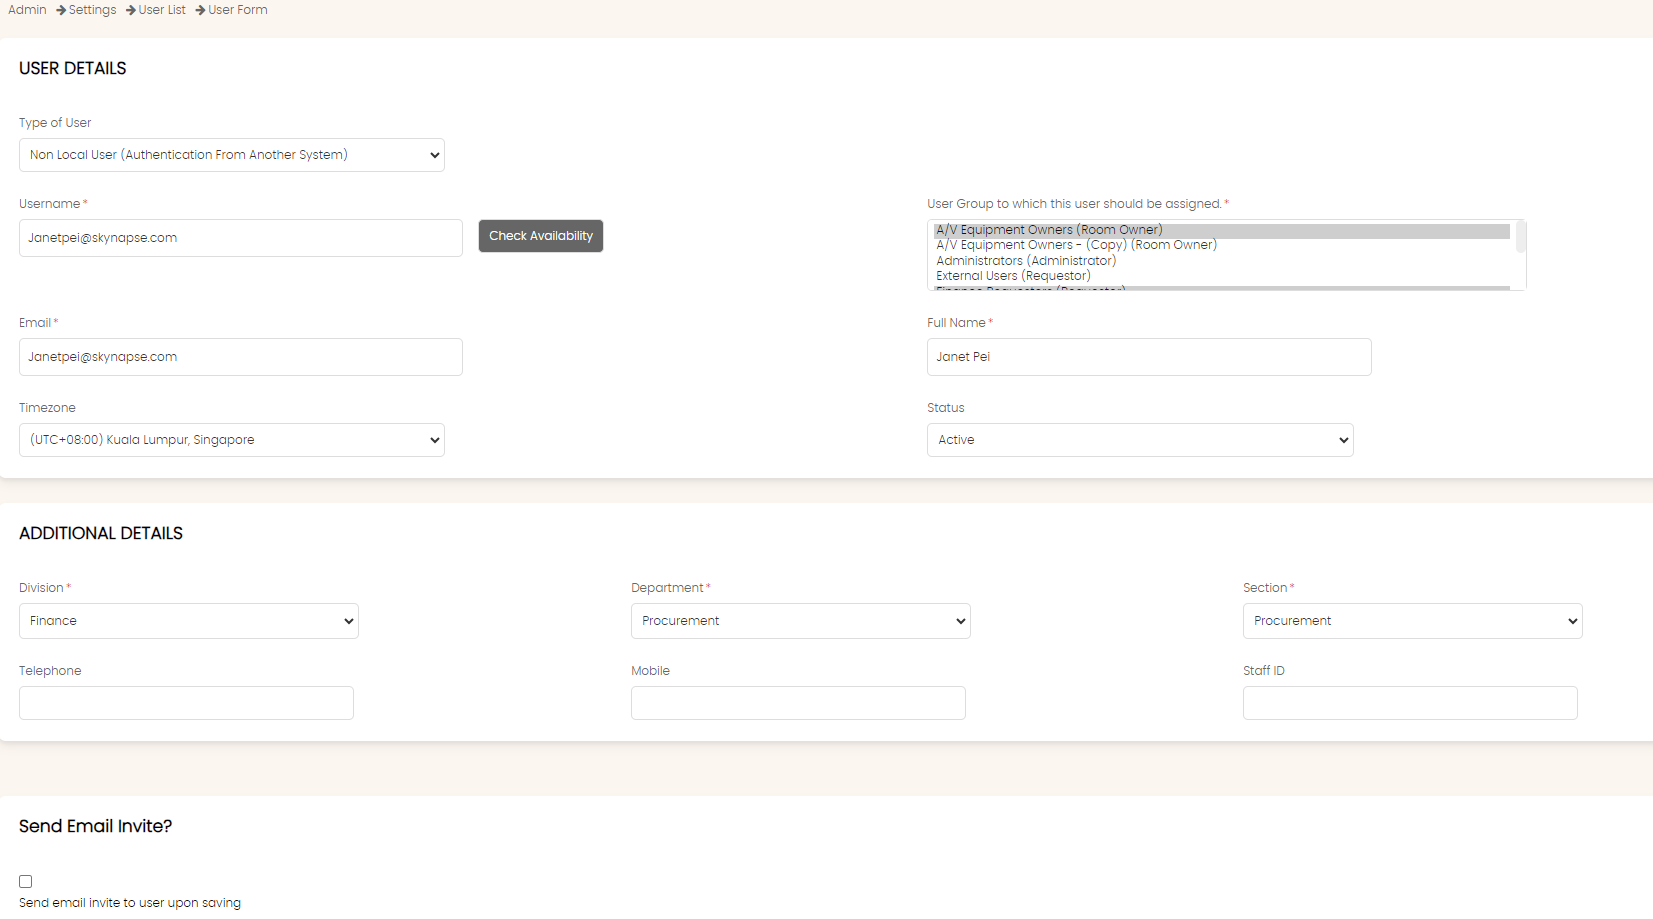Viewport: 1653px width, 919px height.
Task: Select Administrators (Administrator) user group
Action: pos(1221,261)
